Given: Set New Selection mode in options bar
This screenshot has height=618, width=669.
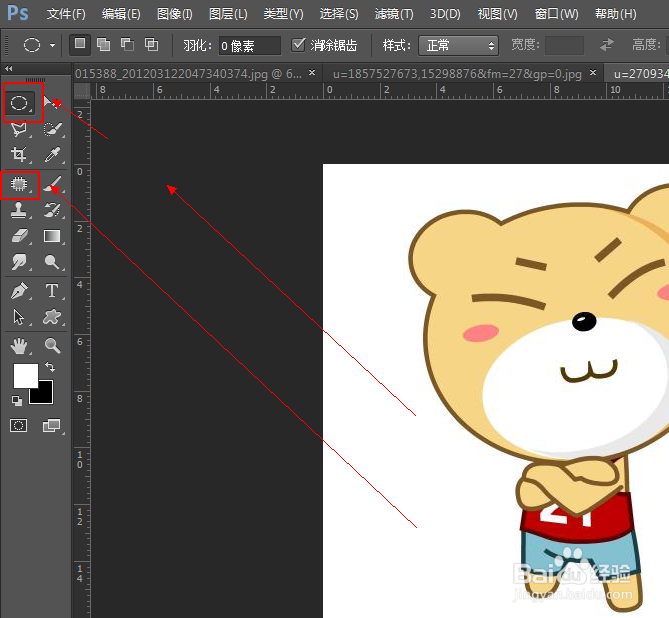Looking at the screenshot, I should (x=80, y=44).
